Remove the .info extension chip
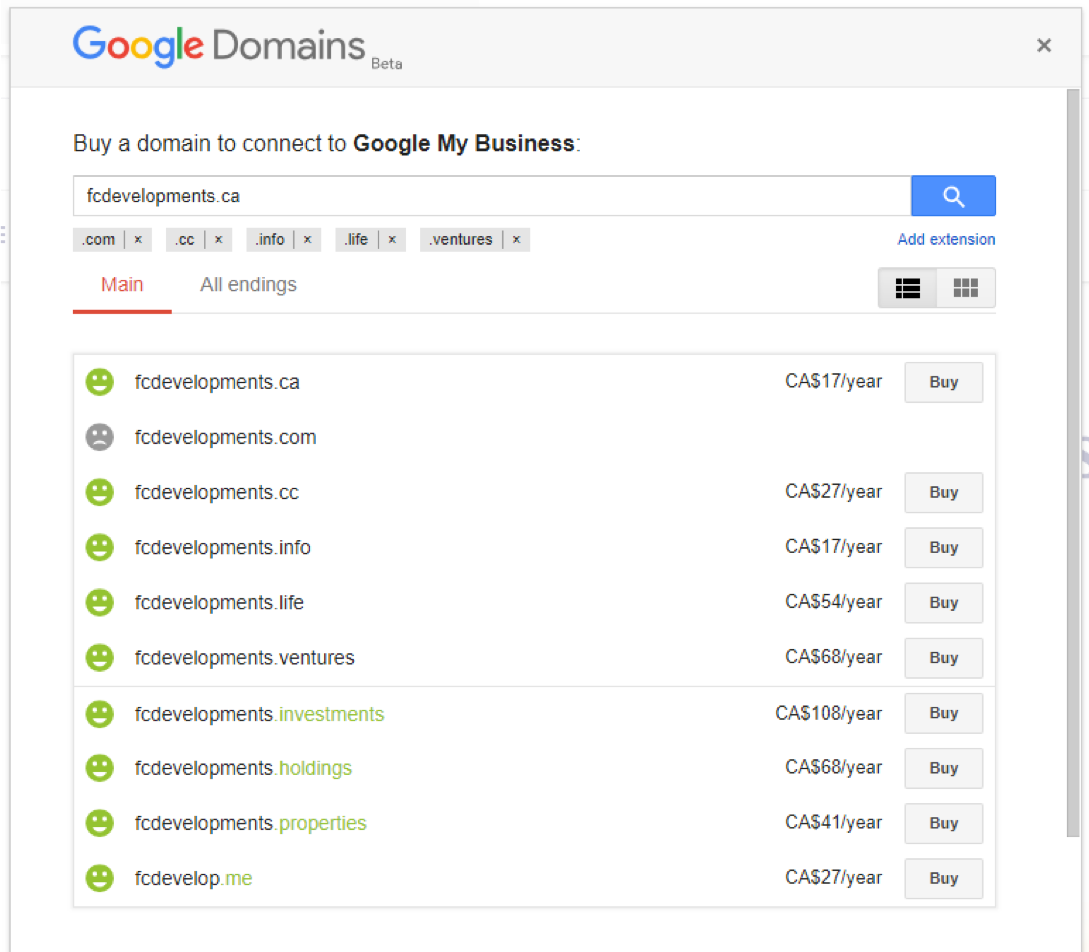 [x=307, y=240]
